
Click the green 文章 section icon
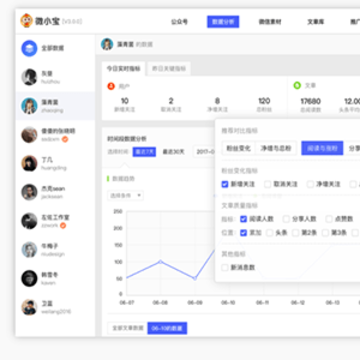297,86
